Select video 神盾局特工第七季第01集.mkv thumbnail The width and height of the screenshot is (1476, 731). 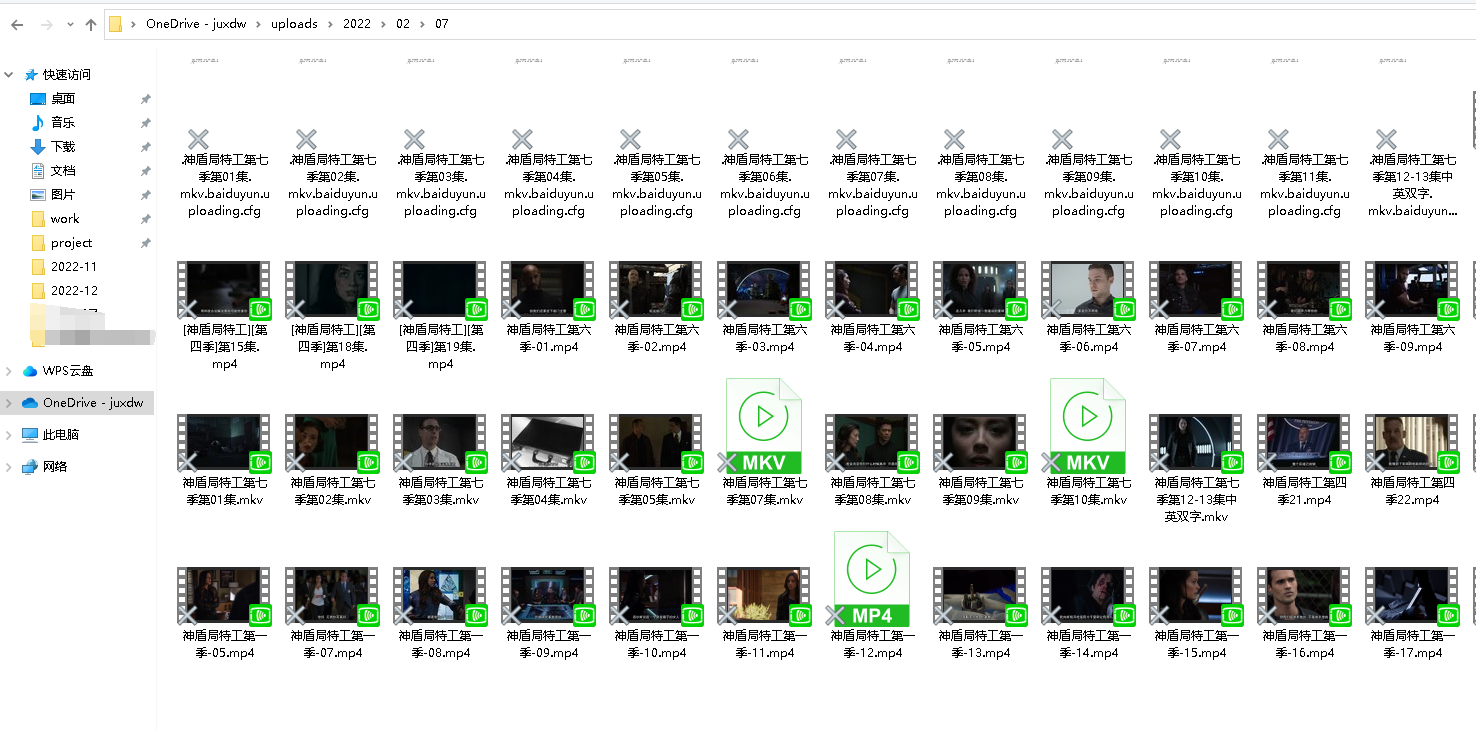tap(223, 443)
